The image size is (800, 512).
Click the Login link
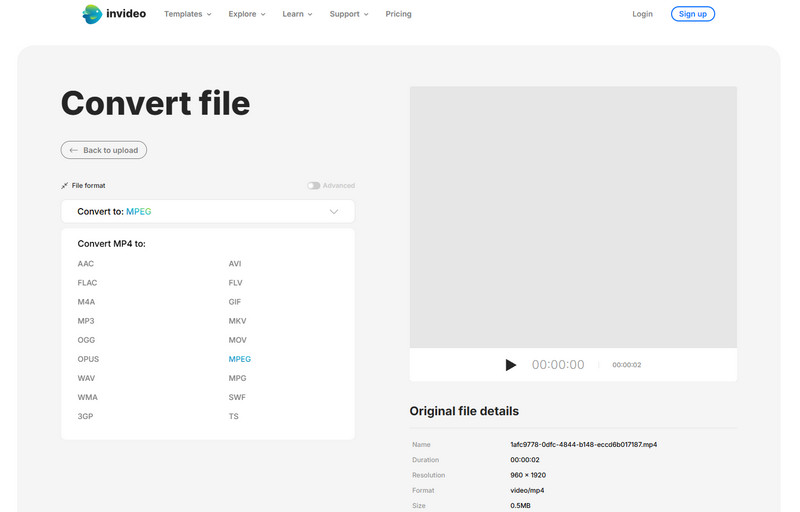point(642,14)
